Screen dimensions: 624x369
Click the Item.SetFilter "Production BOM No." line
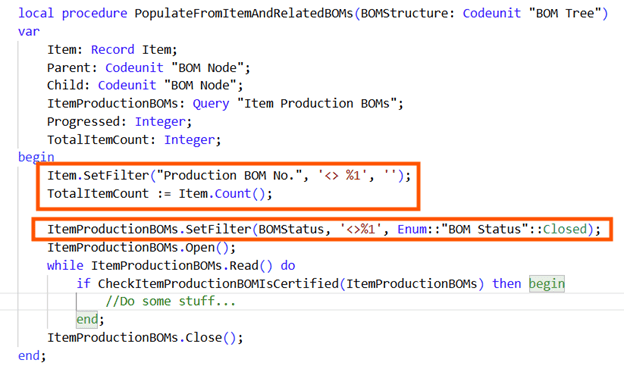pos(229,176)
